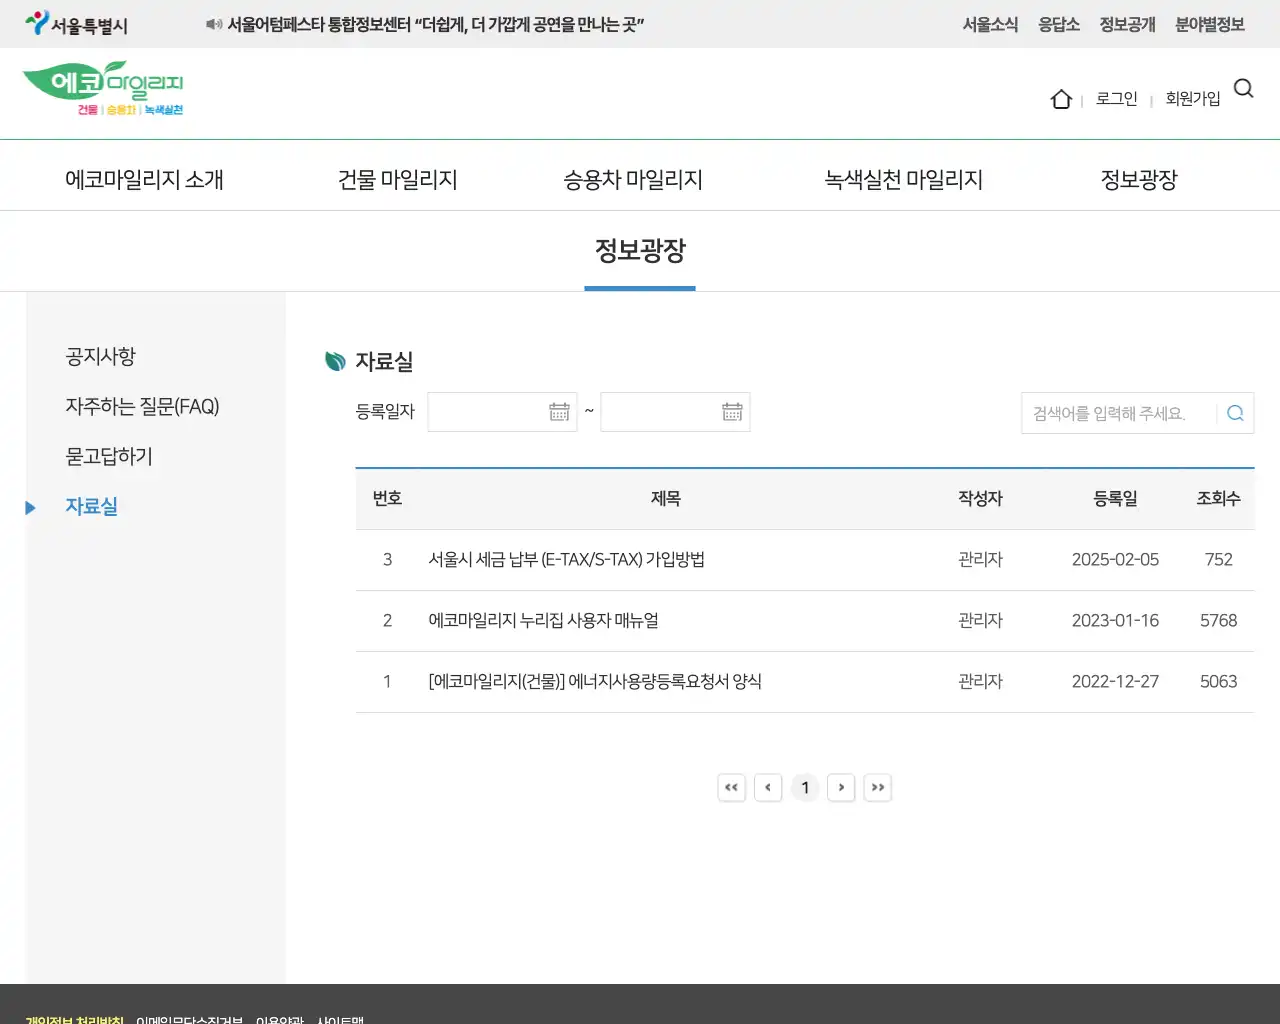Open 서울소식 top link
The image size is (1280, 1024).
(x=990, y=24)
